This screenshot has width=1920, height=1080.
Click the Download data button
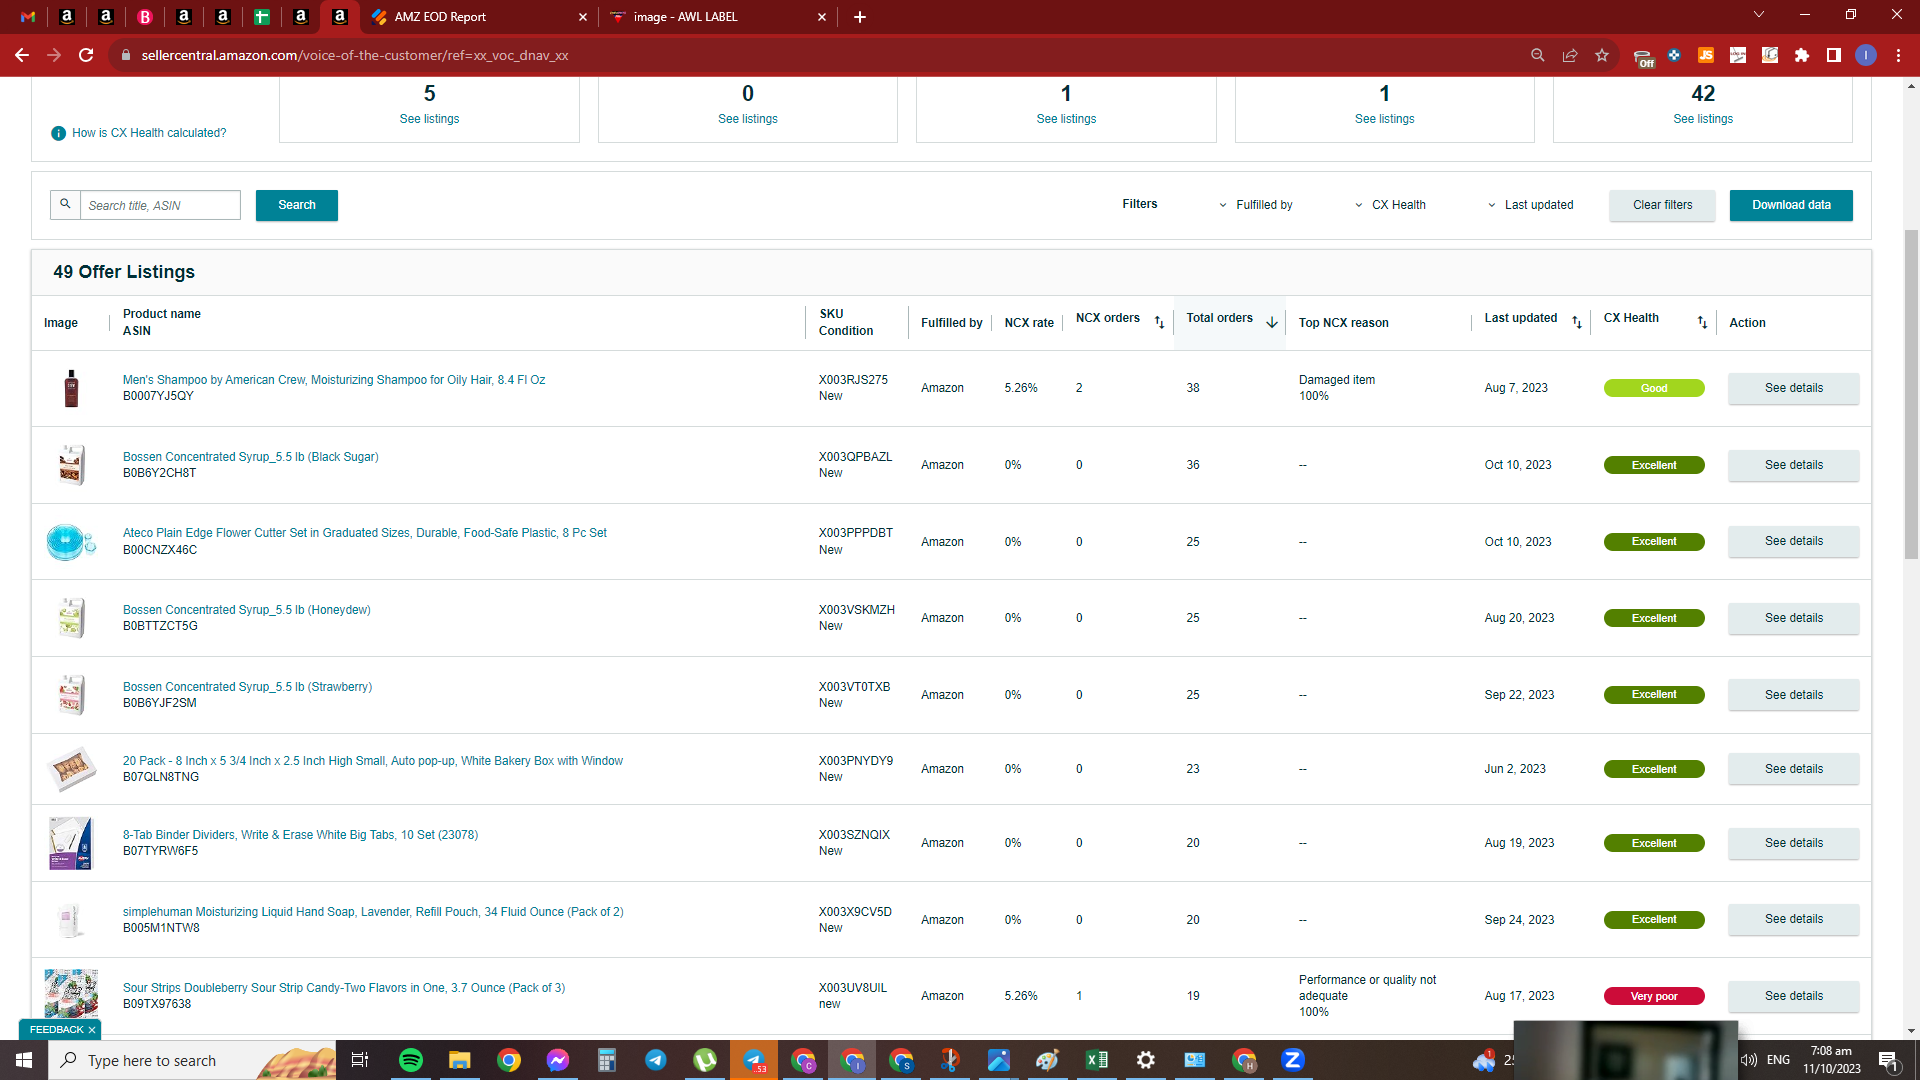pos(1791,205)
